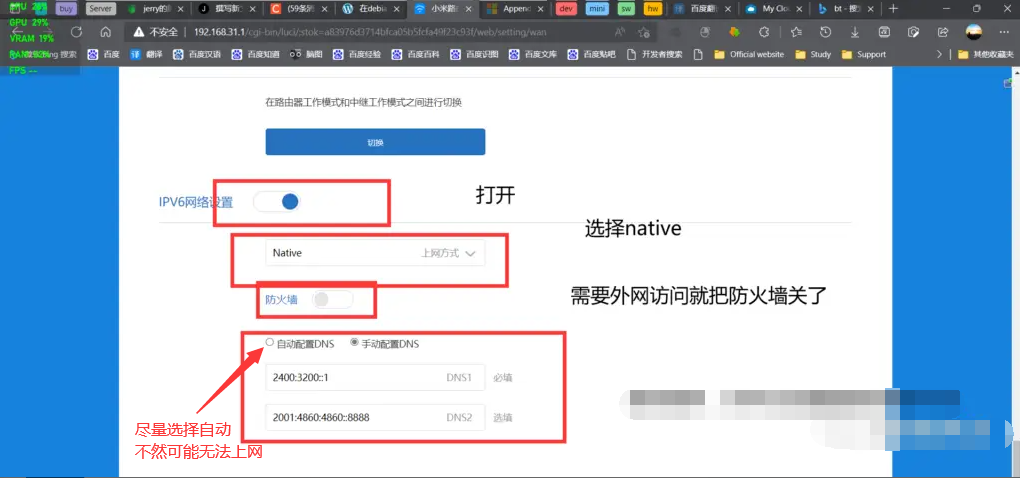This screenshot has height=478, width=1020.
Task: Open the hw tab group
Action: [652, 9]
